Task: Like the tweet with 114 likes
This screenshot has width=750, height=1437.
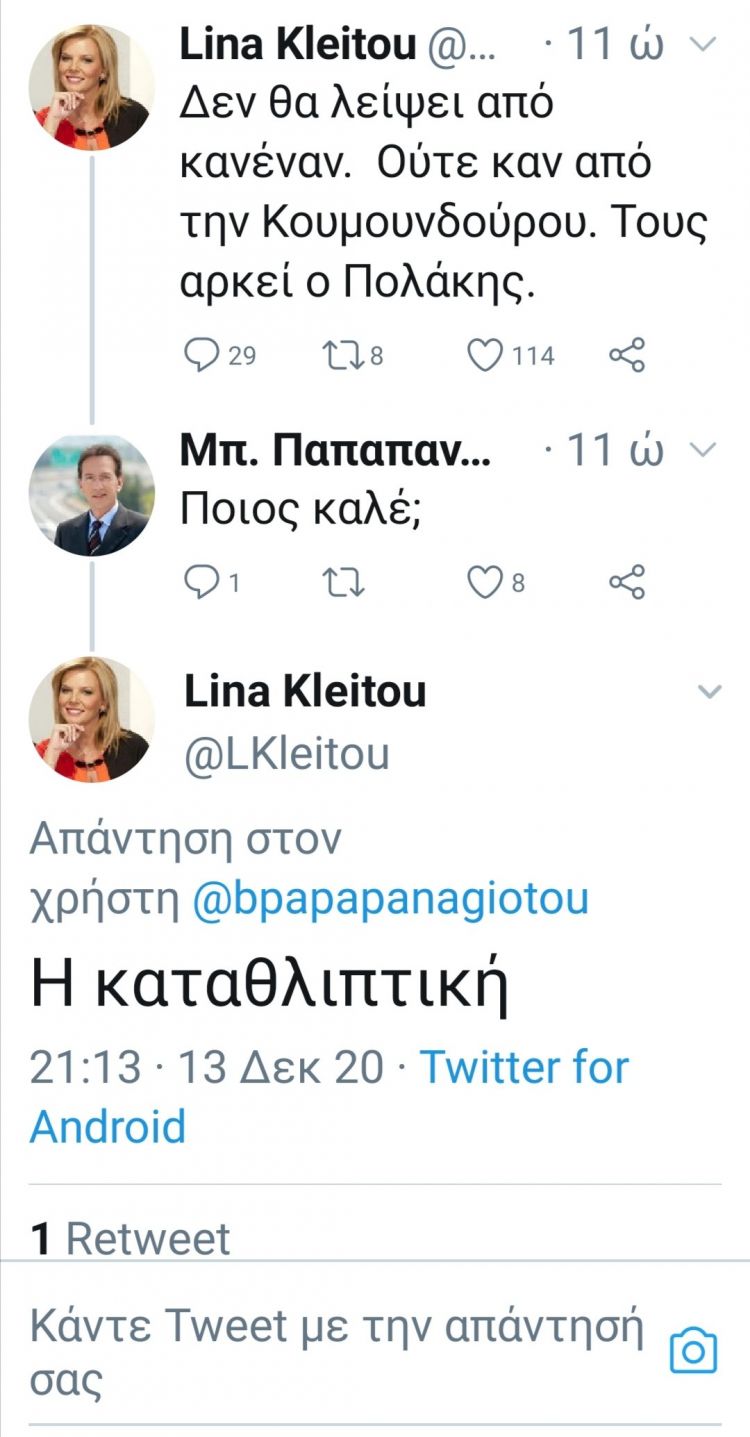Action: pyautogui.click(x=485, y=355)
